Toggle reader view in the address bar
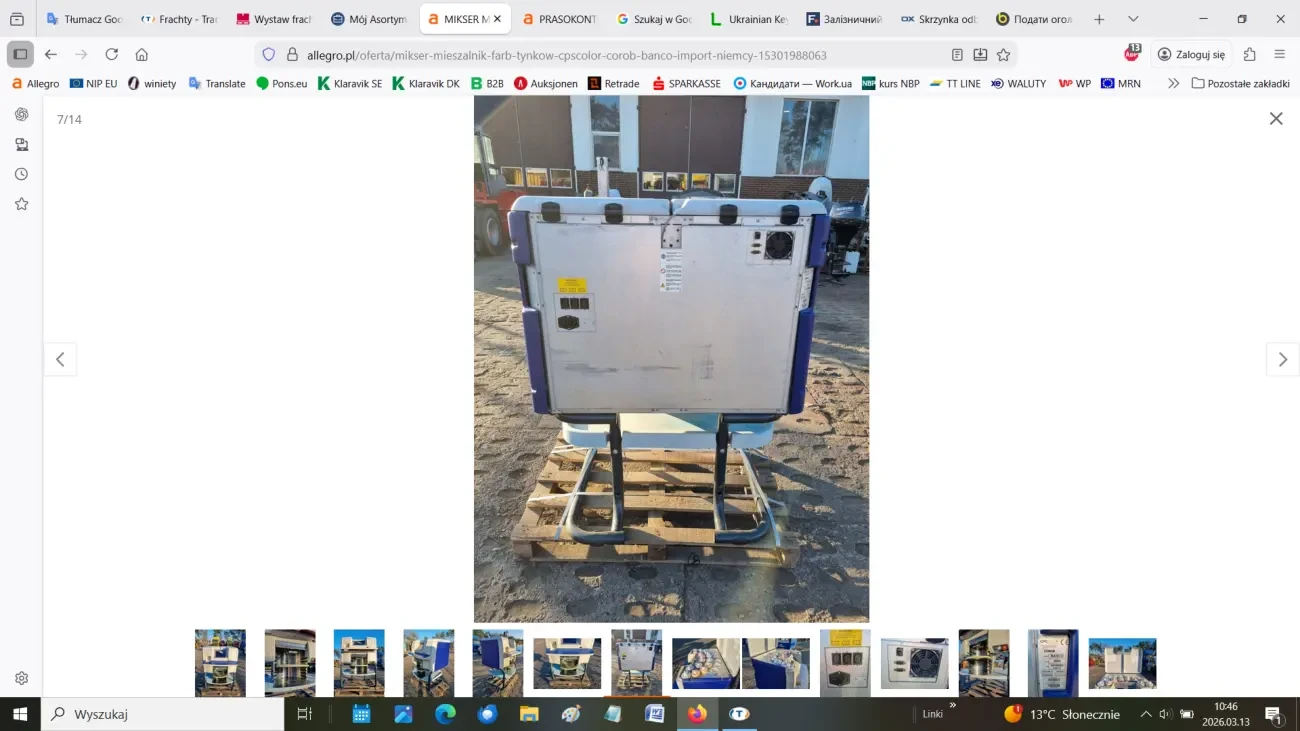 [x=957, y=55]
